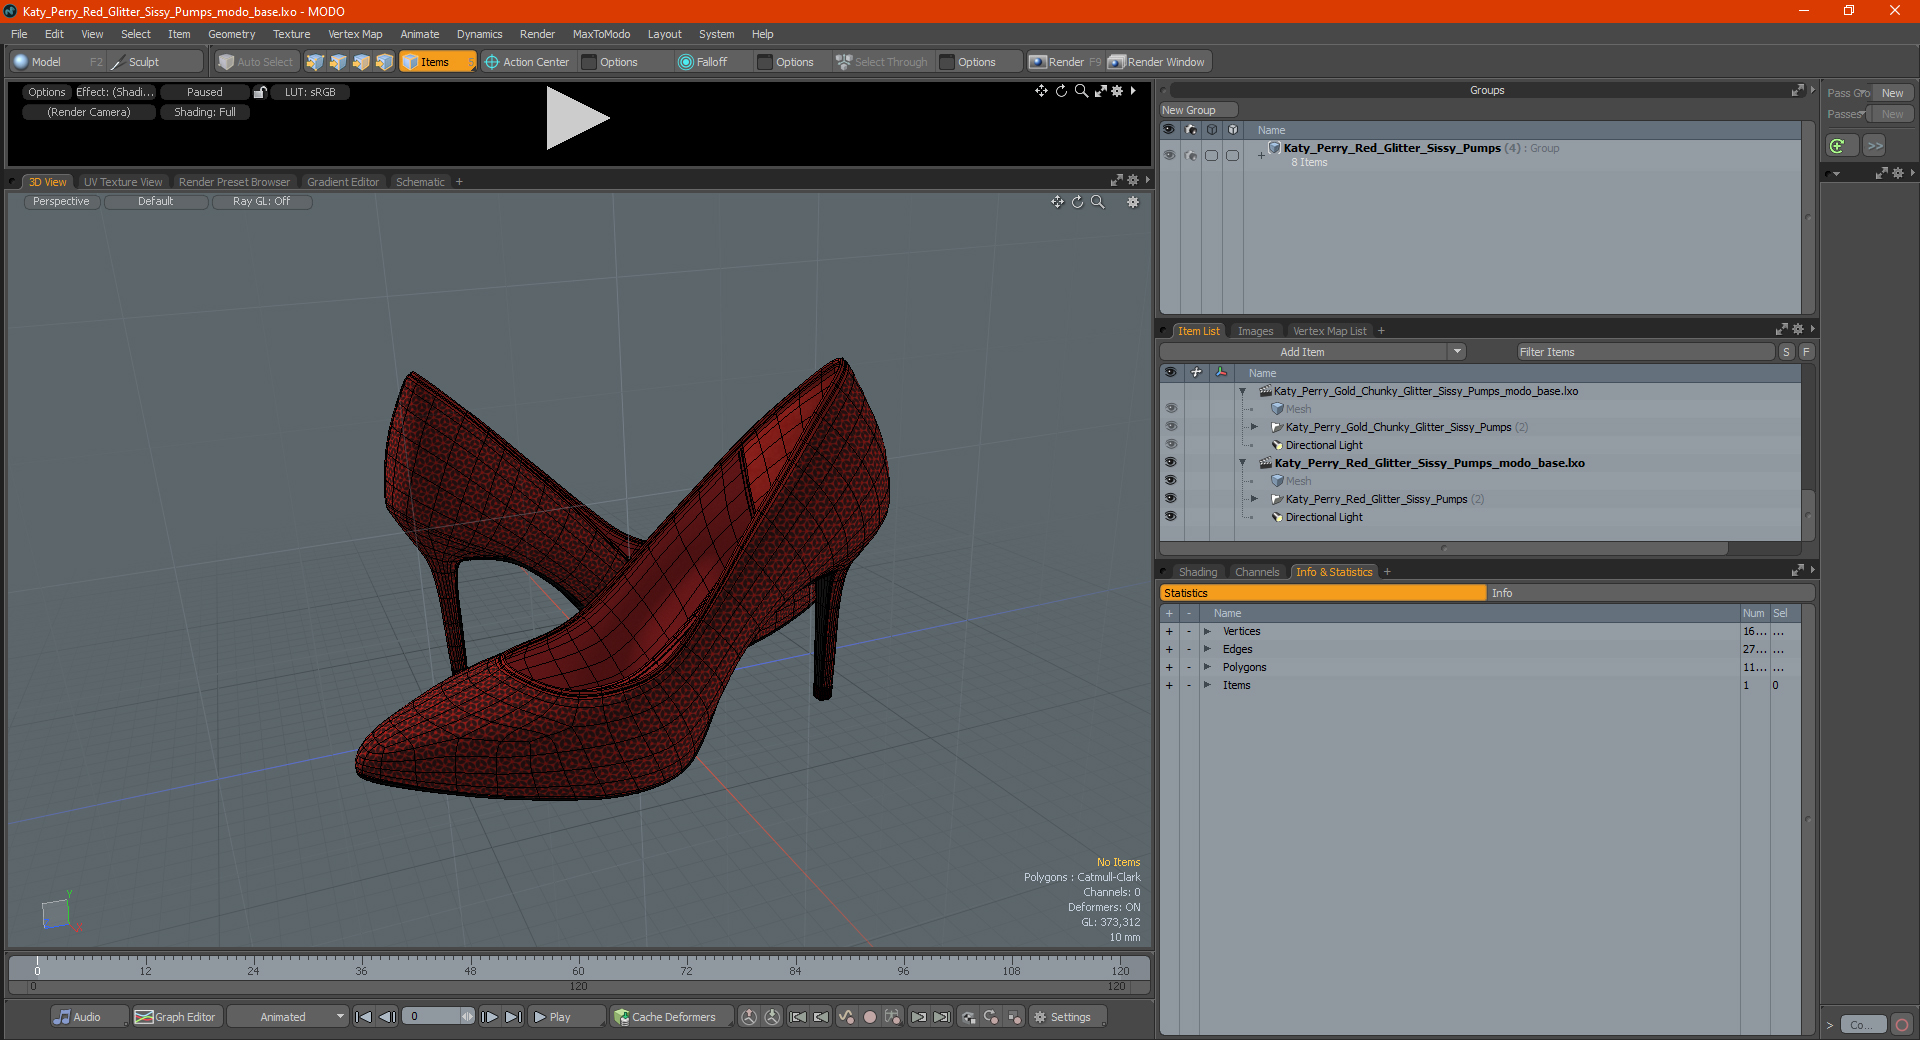Open Perspective view type dropdown
This screenshot has height=1040, width=1920.
pos(61,202)
